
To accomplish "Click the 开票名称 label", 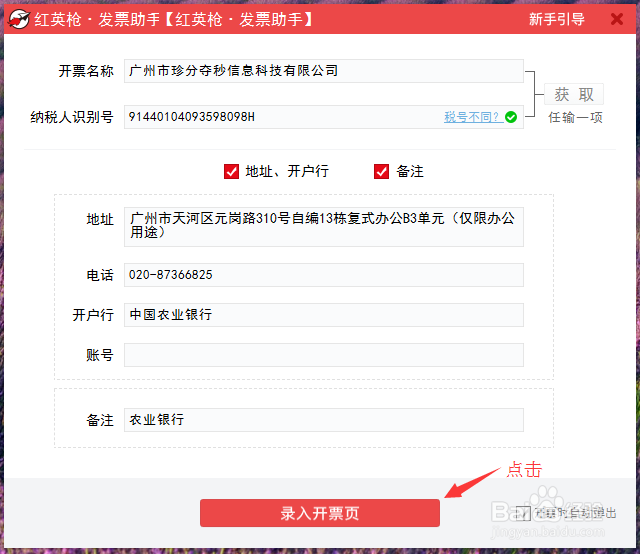I will pos(86,71).
